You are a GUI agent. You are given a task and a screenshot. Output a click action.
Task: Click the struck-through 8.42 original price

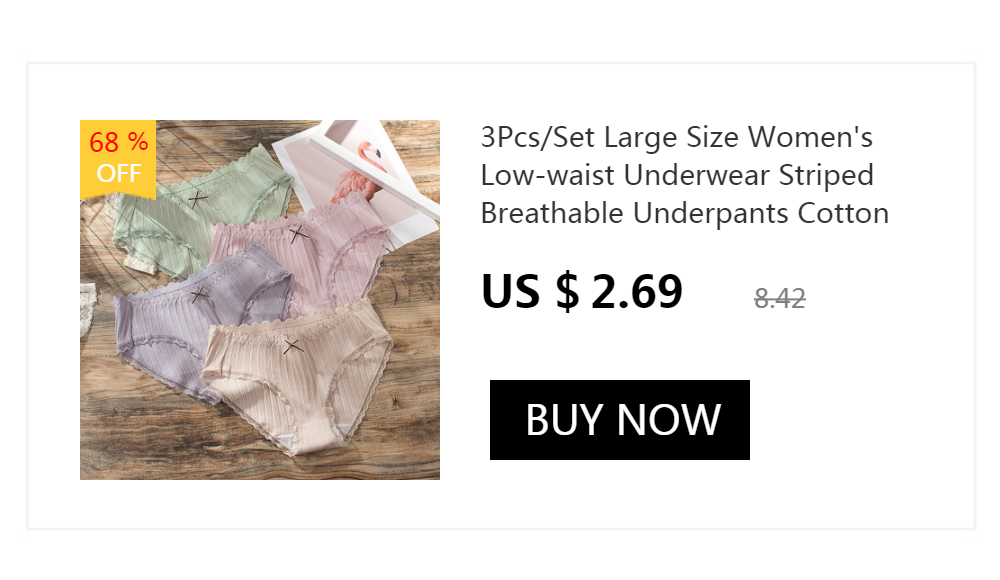779,298
